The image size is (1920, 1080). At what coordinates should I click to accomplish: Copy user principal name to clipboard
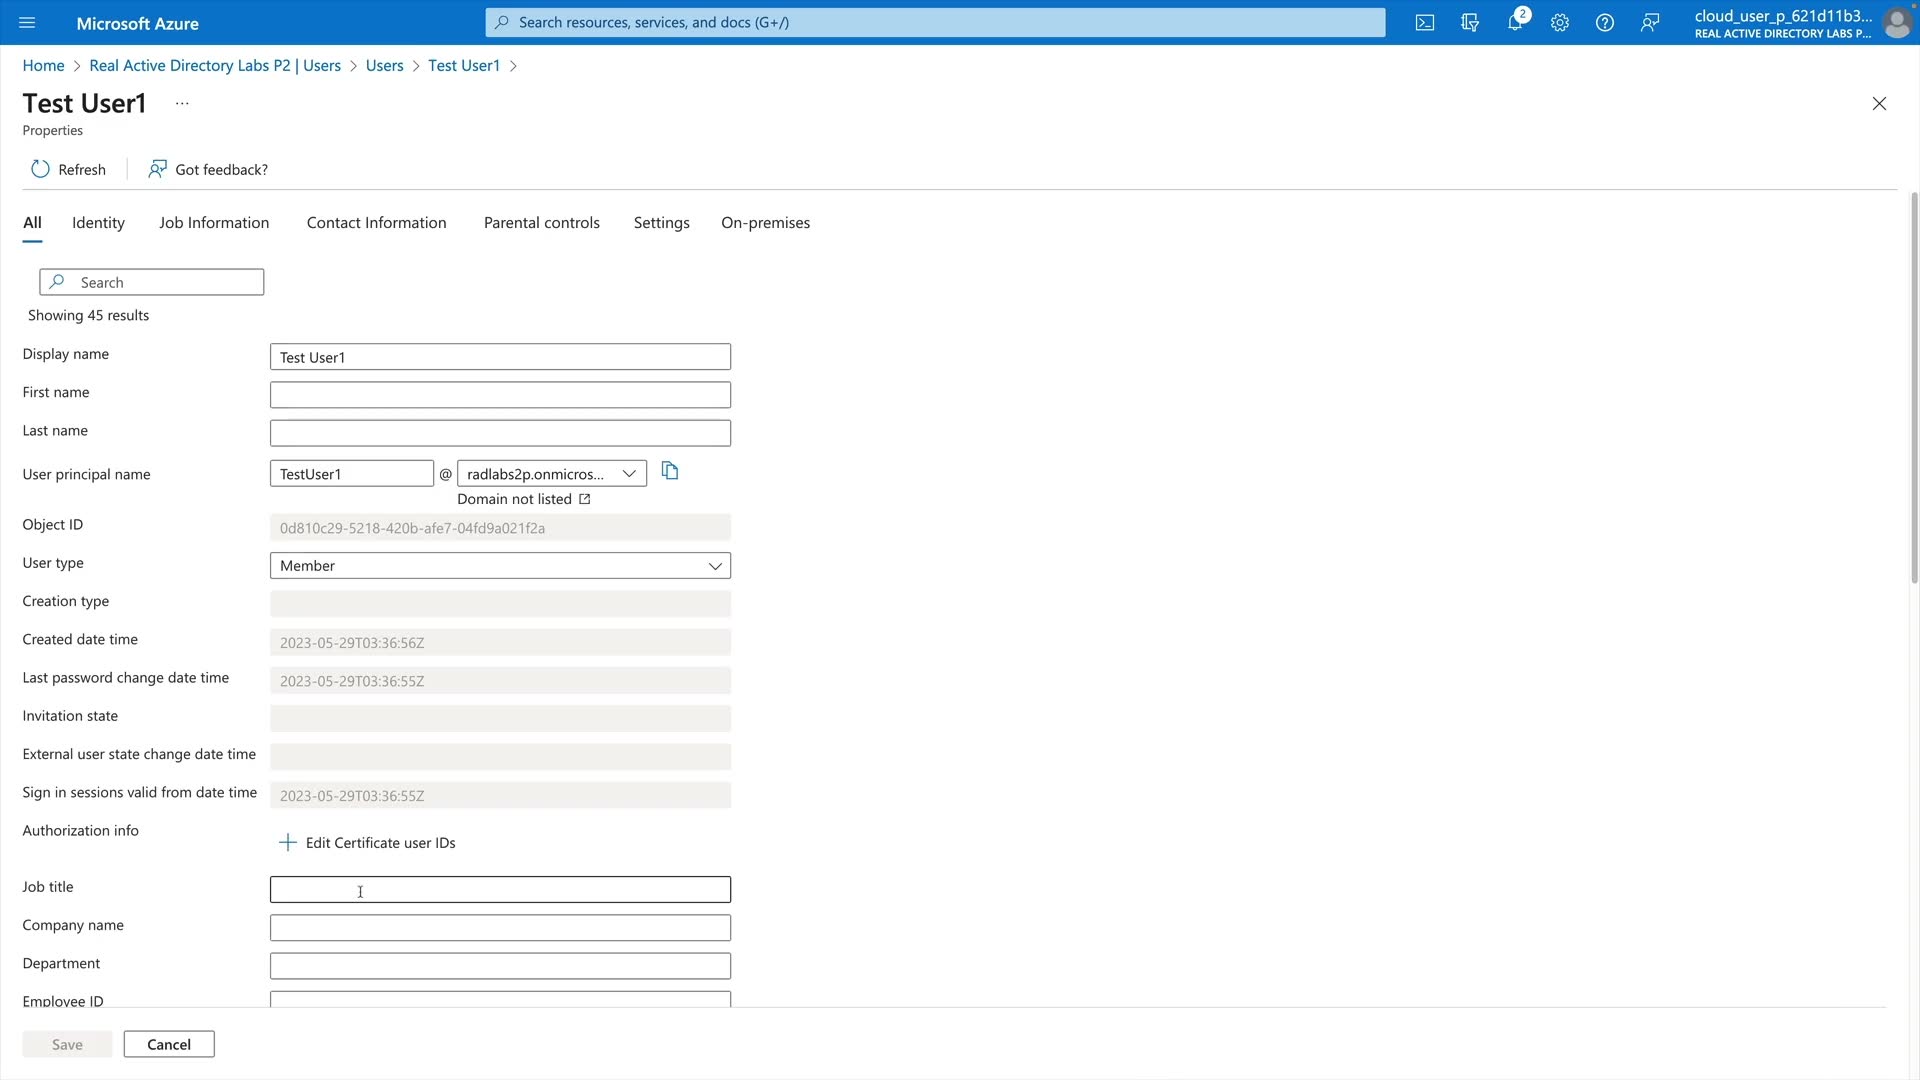tap(670, 471)
